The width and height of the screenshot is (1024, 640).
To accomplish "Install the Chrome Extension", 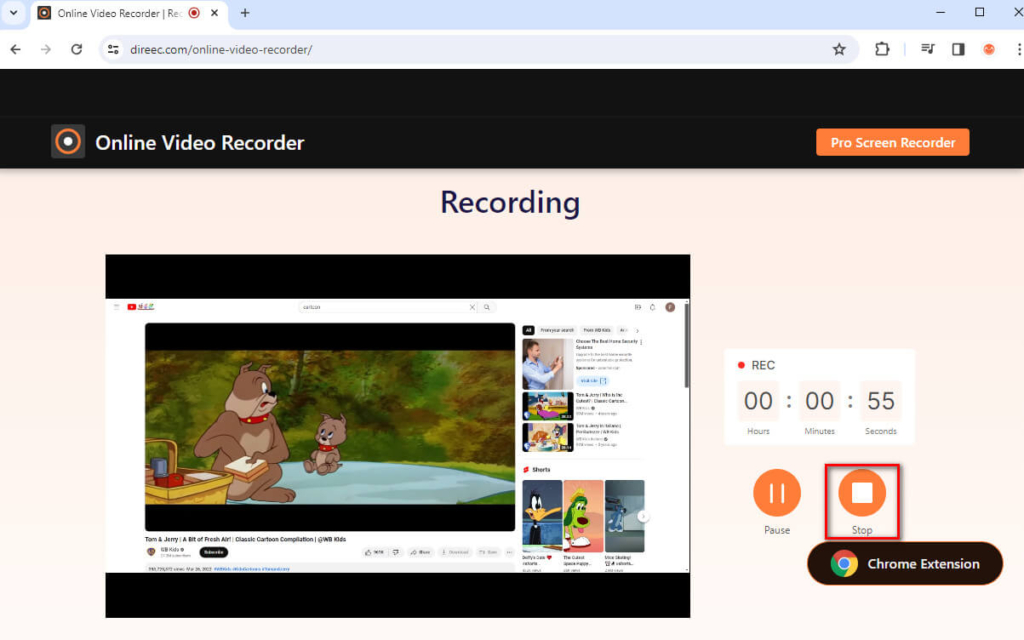I will tap(905, 564).
